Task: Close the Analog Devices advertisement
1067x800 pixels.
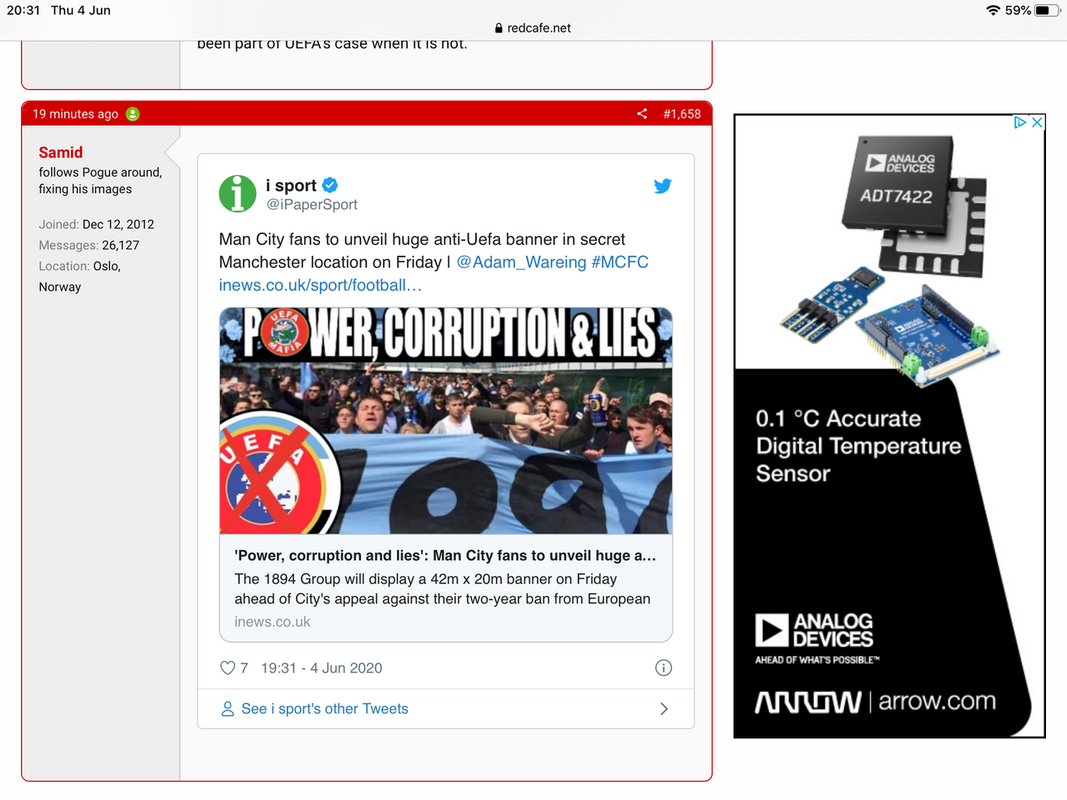Action: tap(1037, 122)
